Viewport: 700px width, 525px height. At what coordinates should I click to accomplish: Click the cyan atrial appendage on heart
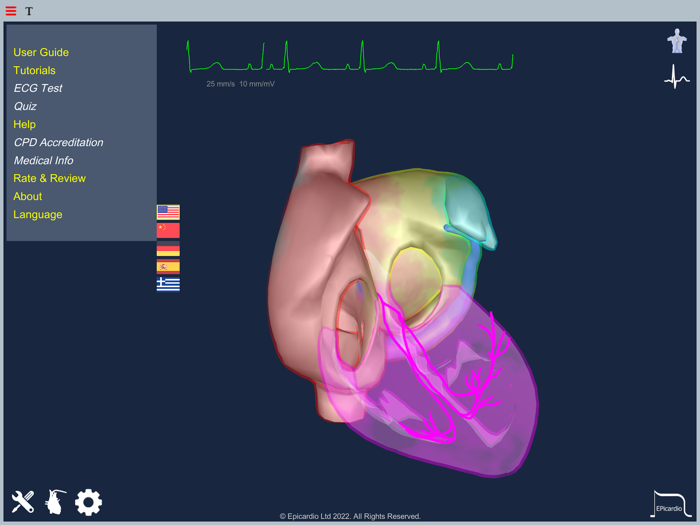click(471, 212)
